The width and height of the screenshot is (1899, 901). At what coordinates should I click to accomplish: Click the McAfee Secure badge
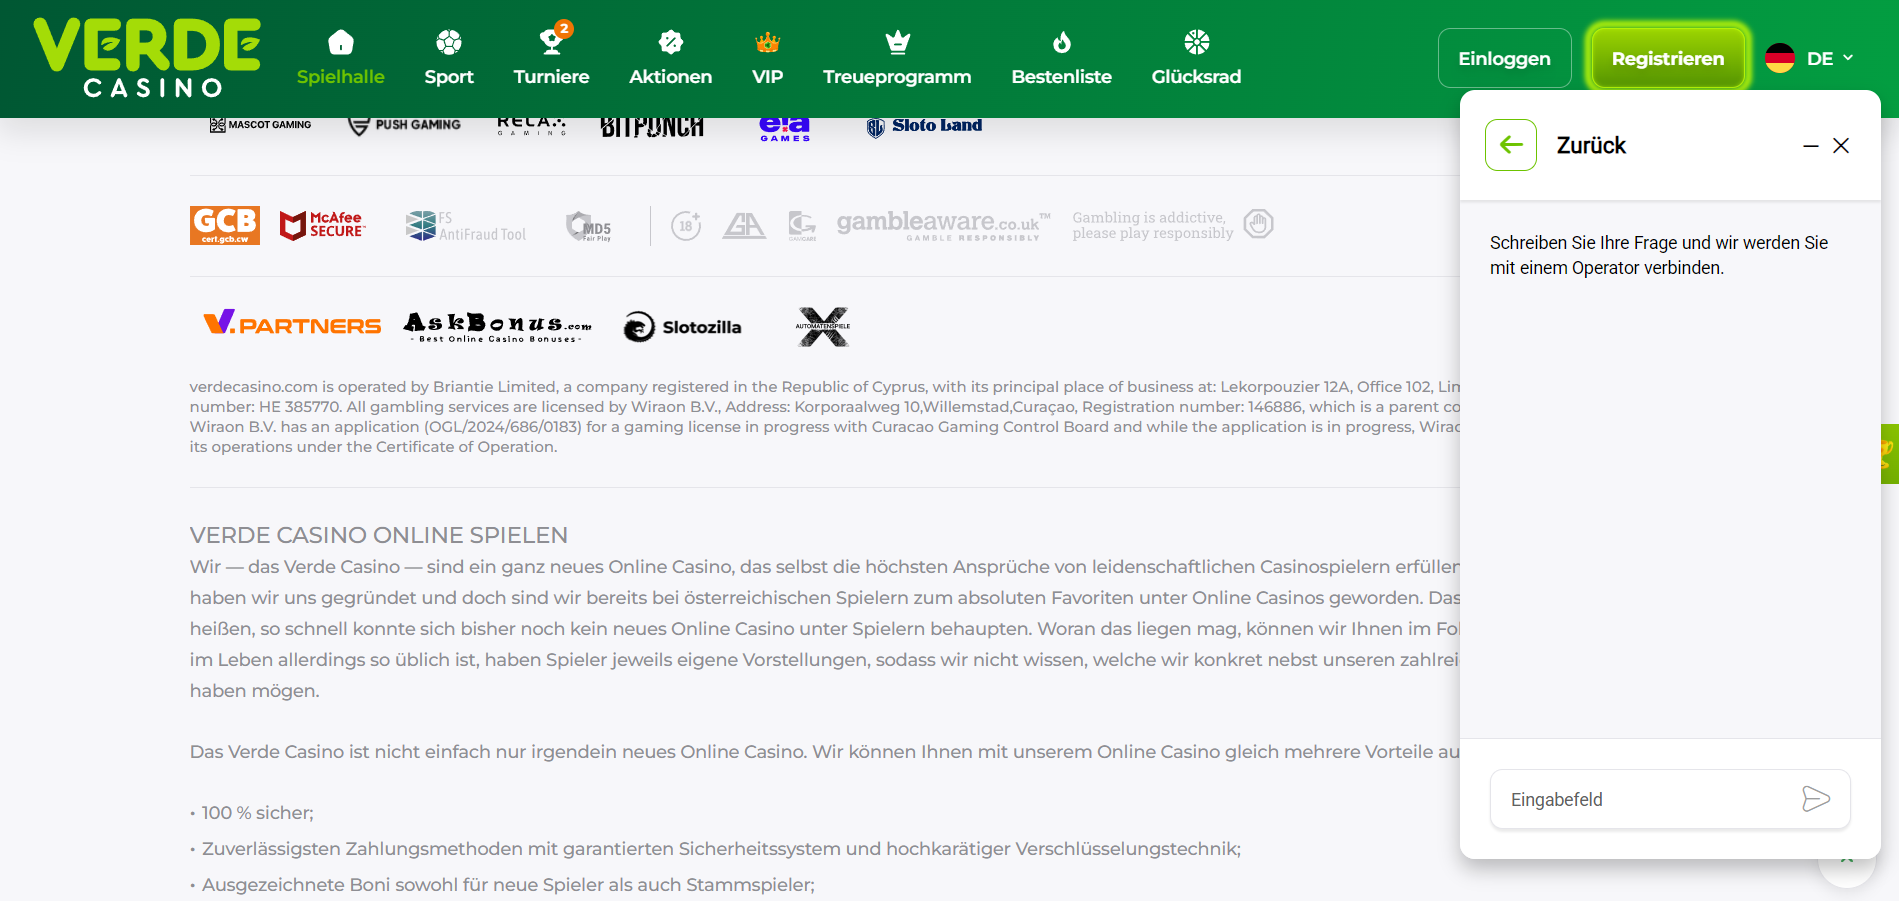(x=322, y=225)
